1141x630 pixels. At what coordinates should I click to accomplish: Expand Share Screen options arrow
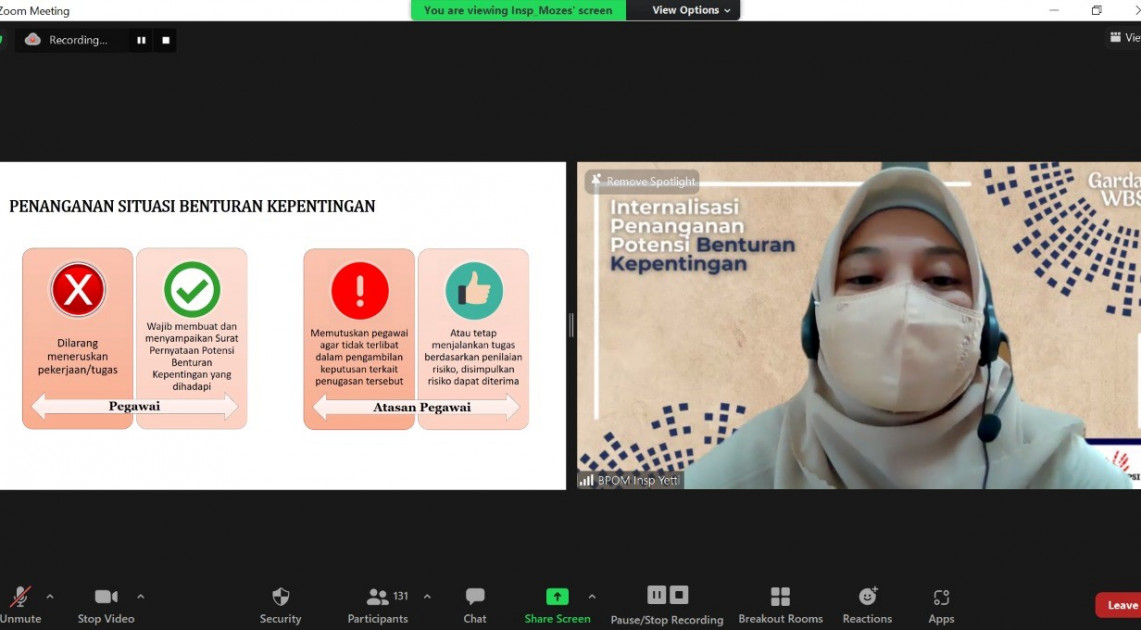(x=592, y=597)
